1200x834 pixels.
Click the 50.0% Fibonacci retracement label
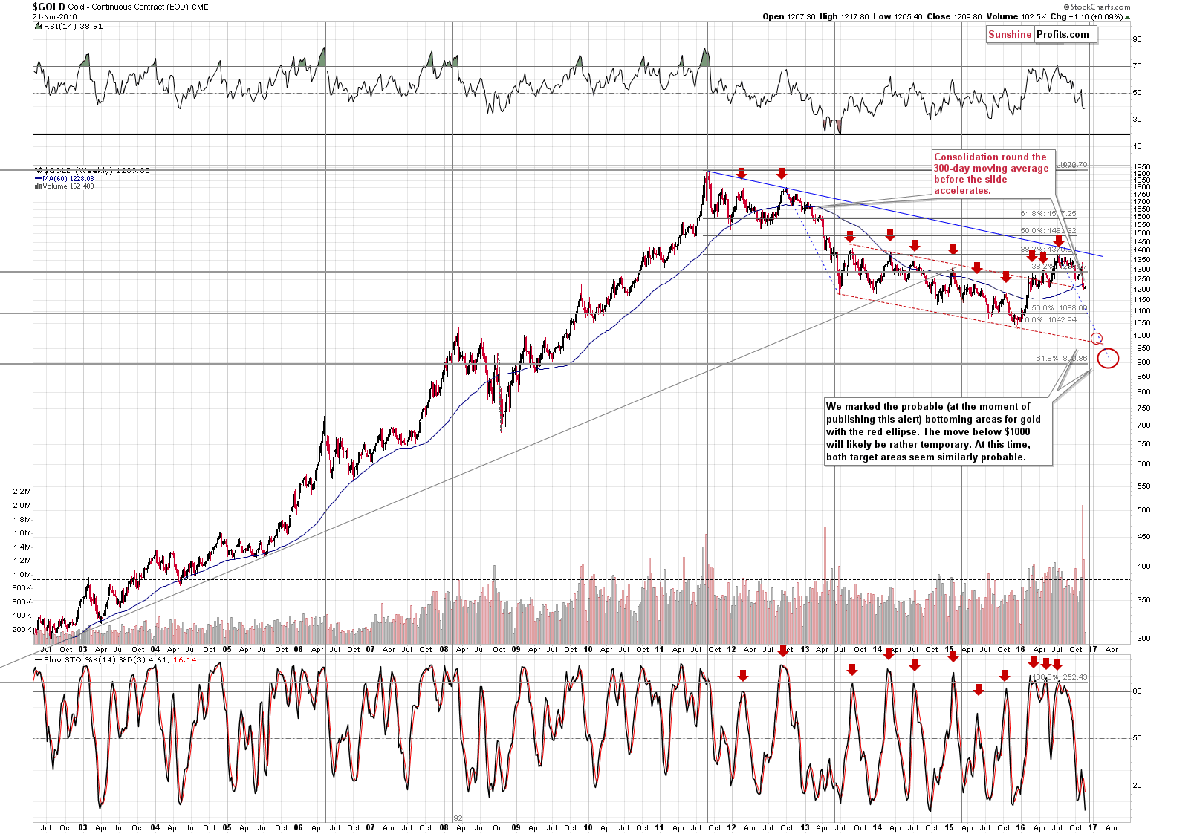coord(1048,230)
